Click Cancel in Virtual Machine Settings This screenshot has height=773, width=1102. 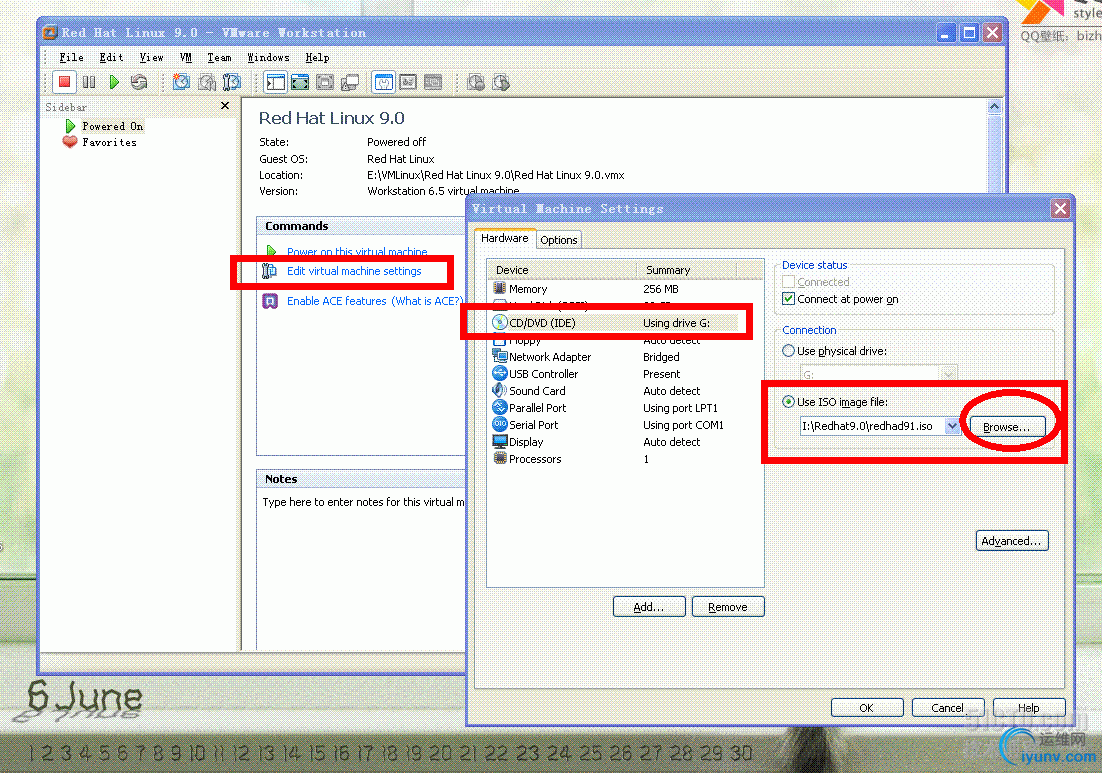point(947,708)
